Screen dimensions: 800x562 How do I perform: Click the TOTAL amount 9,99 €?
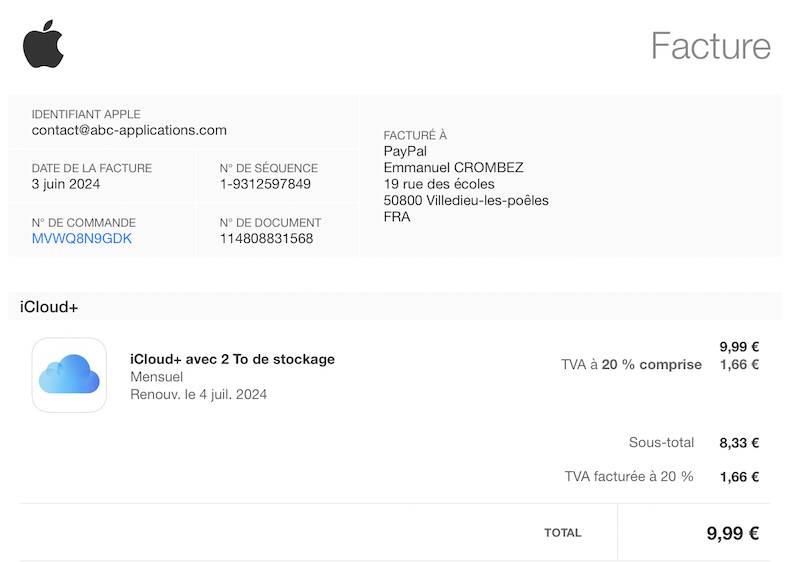click(x=733, y=533)
